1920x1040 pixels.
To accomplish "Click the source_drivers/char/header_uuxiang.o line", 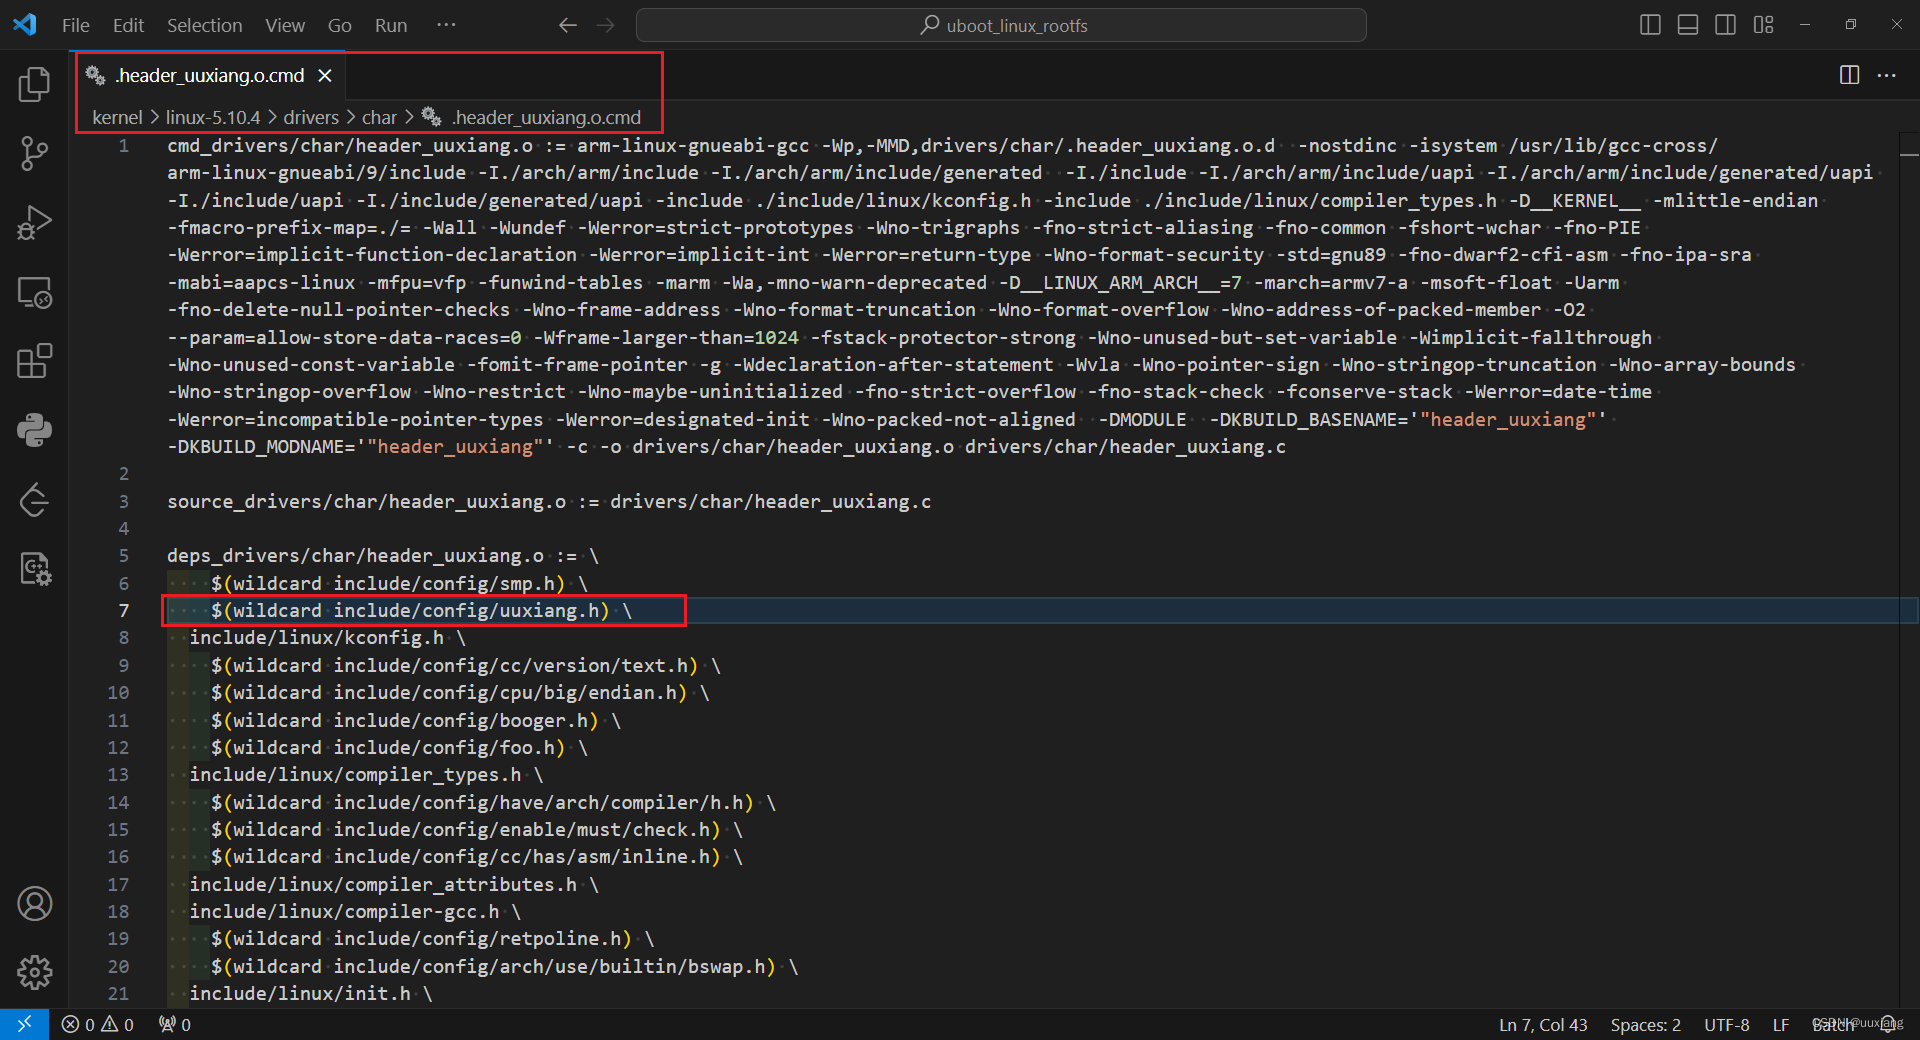I will pyautogui.click(x=549, y=501).
